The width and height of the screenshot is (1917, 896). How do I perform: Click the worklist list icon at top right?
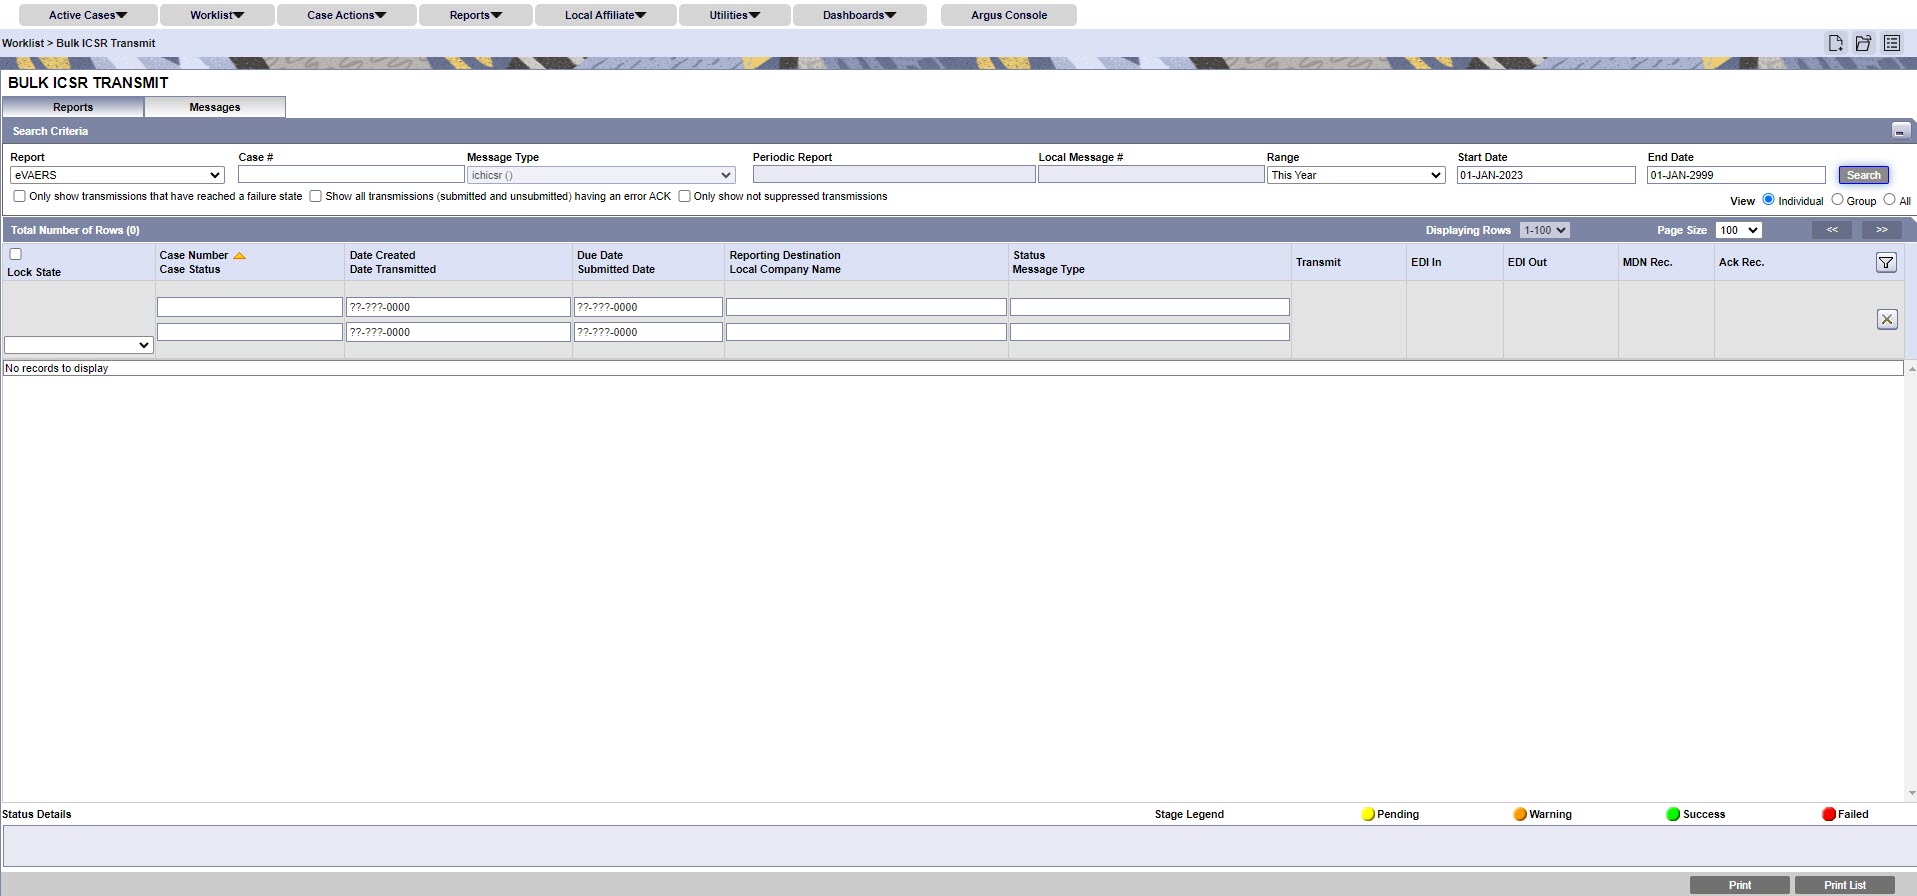pos(1892,43)
